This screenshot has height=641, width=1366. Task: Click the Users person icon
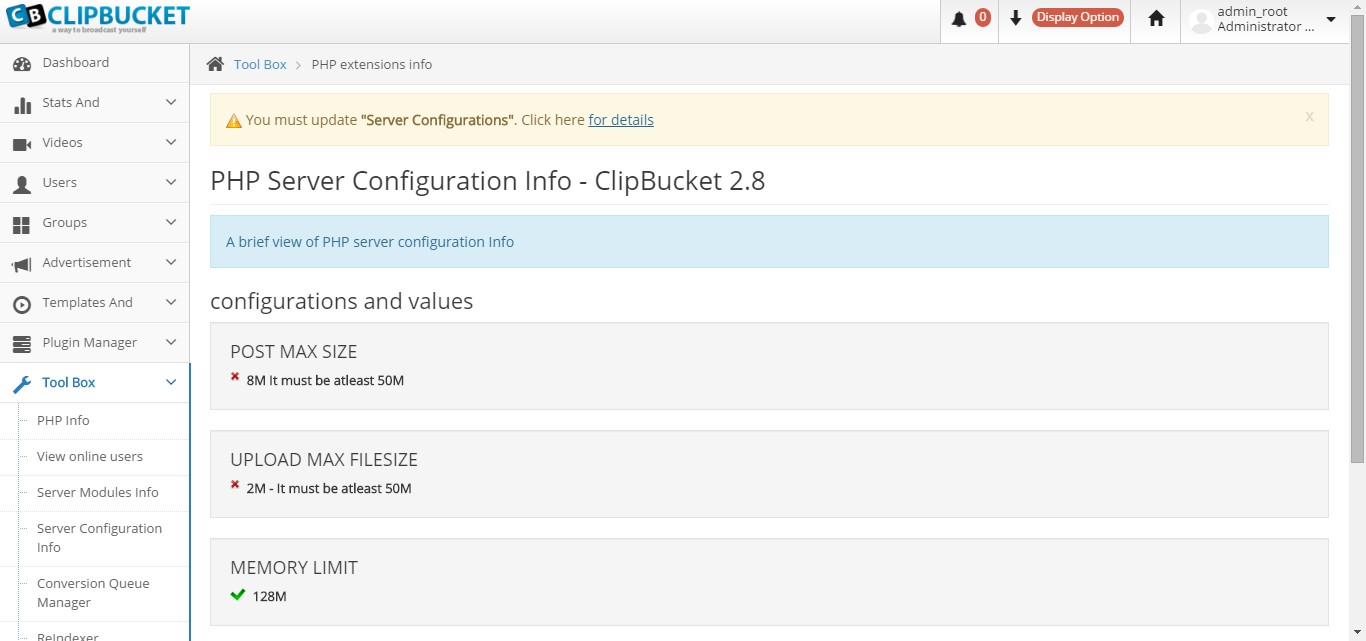tap(22, 184)
